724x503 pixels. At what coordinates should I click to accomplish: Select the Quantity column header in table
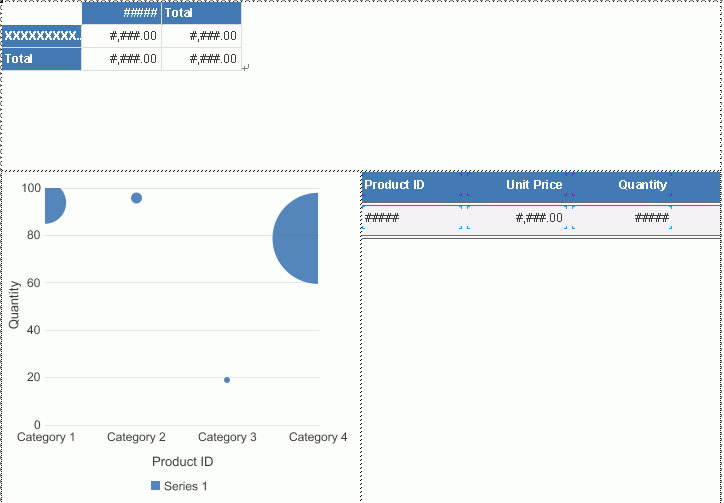point(643,185)
